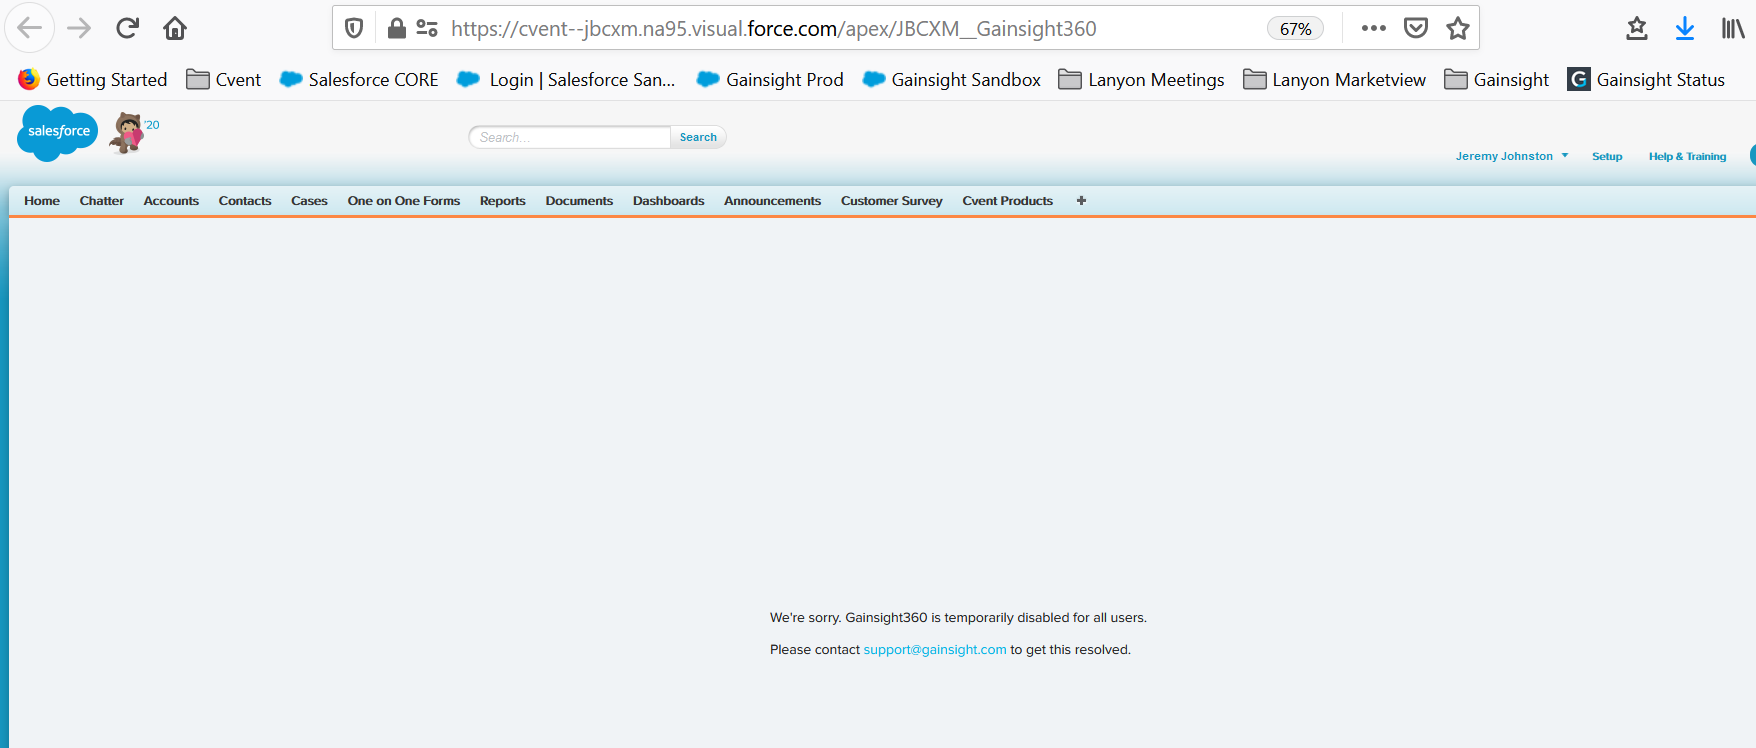Open the Cvent Products tab
Screen dimensions: 1756x748
click(x=1008, y=201)
